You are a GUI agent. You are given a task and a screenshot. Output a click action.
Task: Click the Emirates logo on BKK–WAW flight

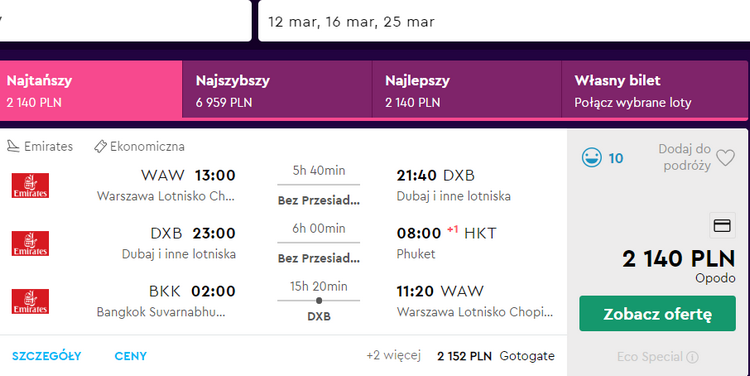point(30,301)
